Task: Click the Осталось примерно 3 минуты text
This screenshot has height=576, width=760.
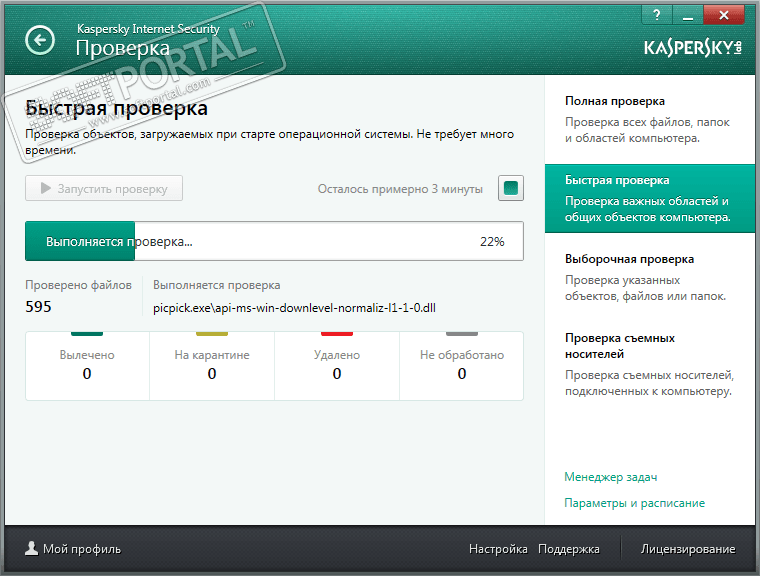Action: tap(400, 189)
